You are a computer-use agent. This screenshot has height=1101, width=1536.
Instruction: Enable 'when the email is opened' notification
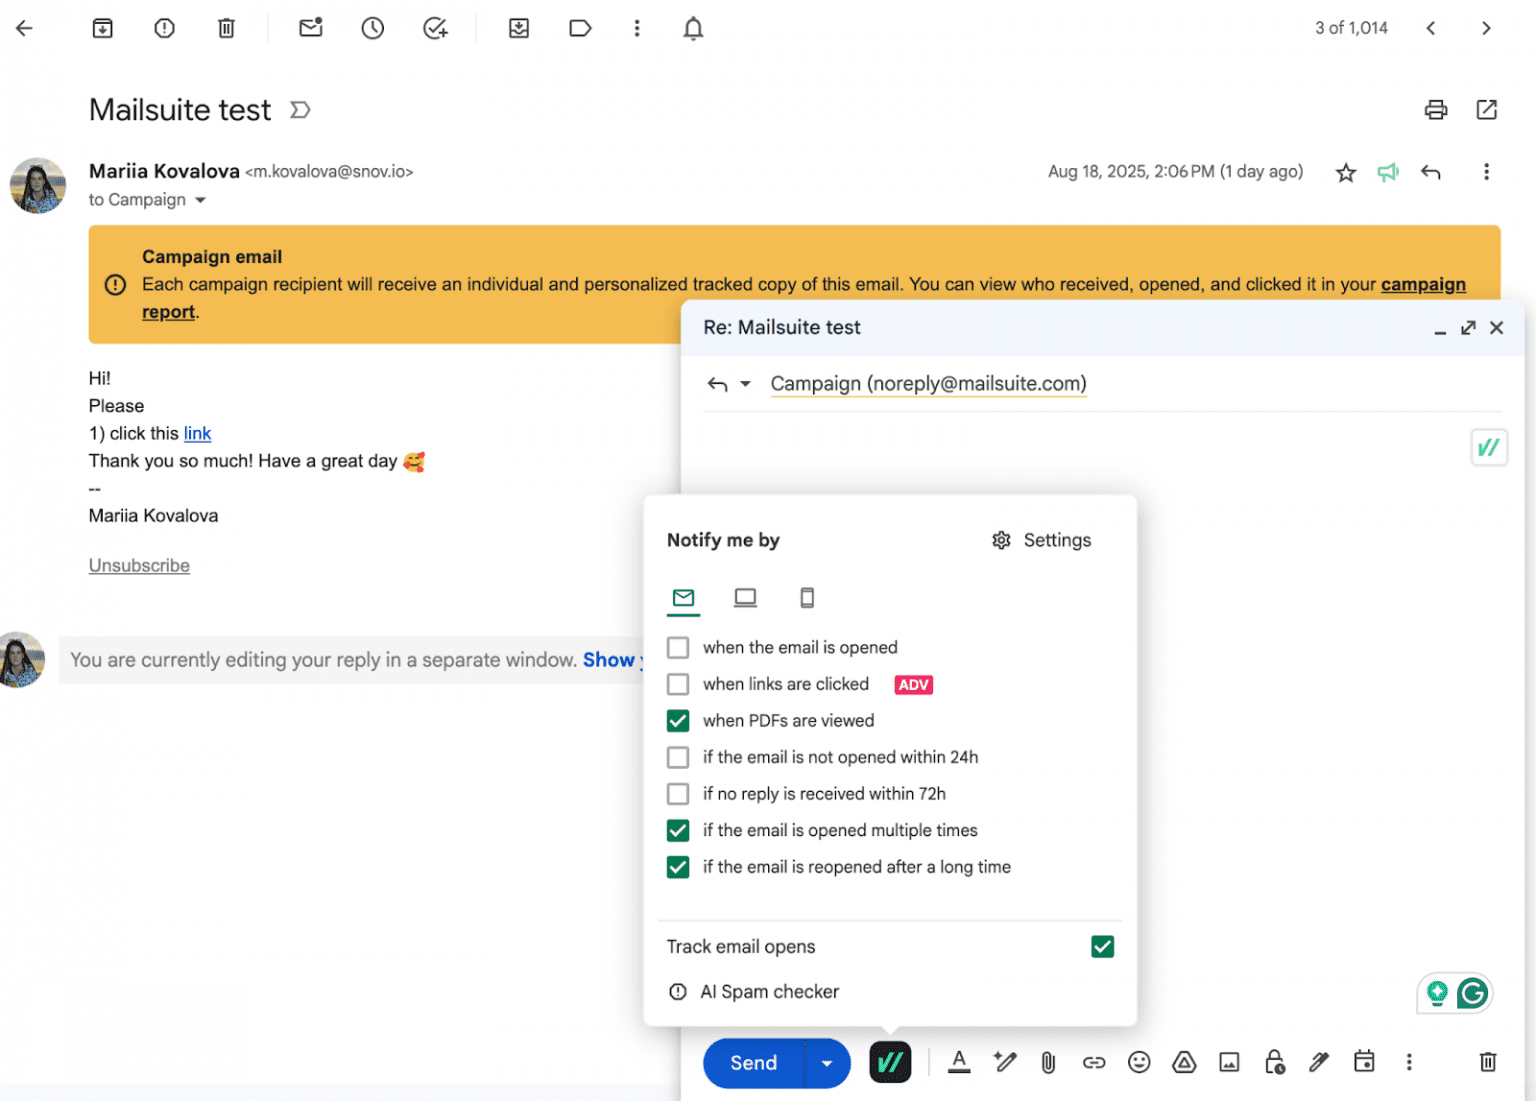click(678, 648)
